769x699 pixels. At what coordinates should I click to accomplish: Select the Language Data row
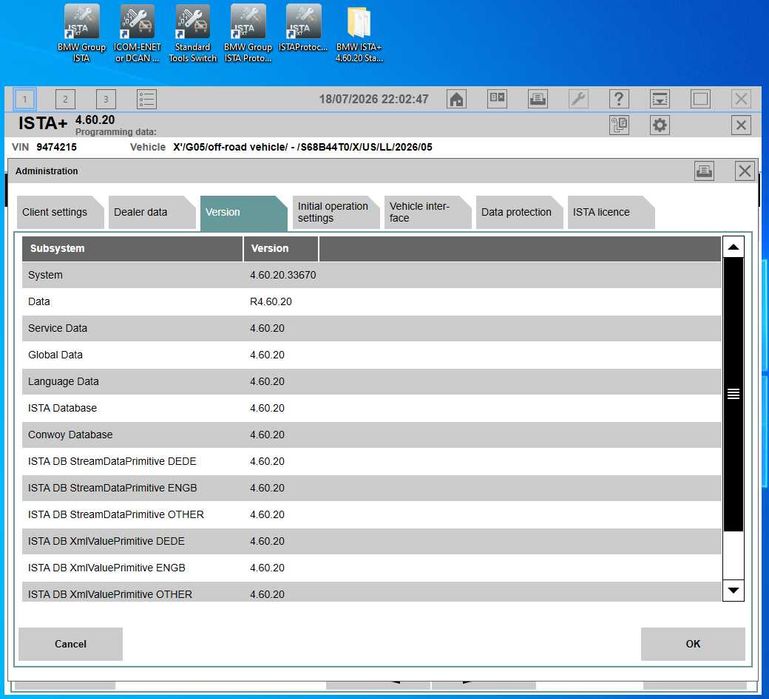tap(371, 382)
